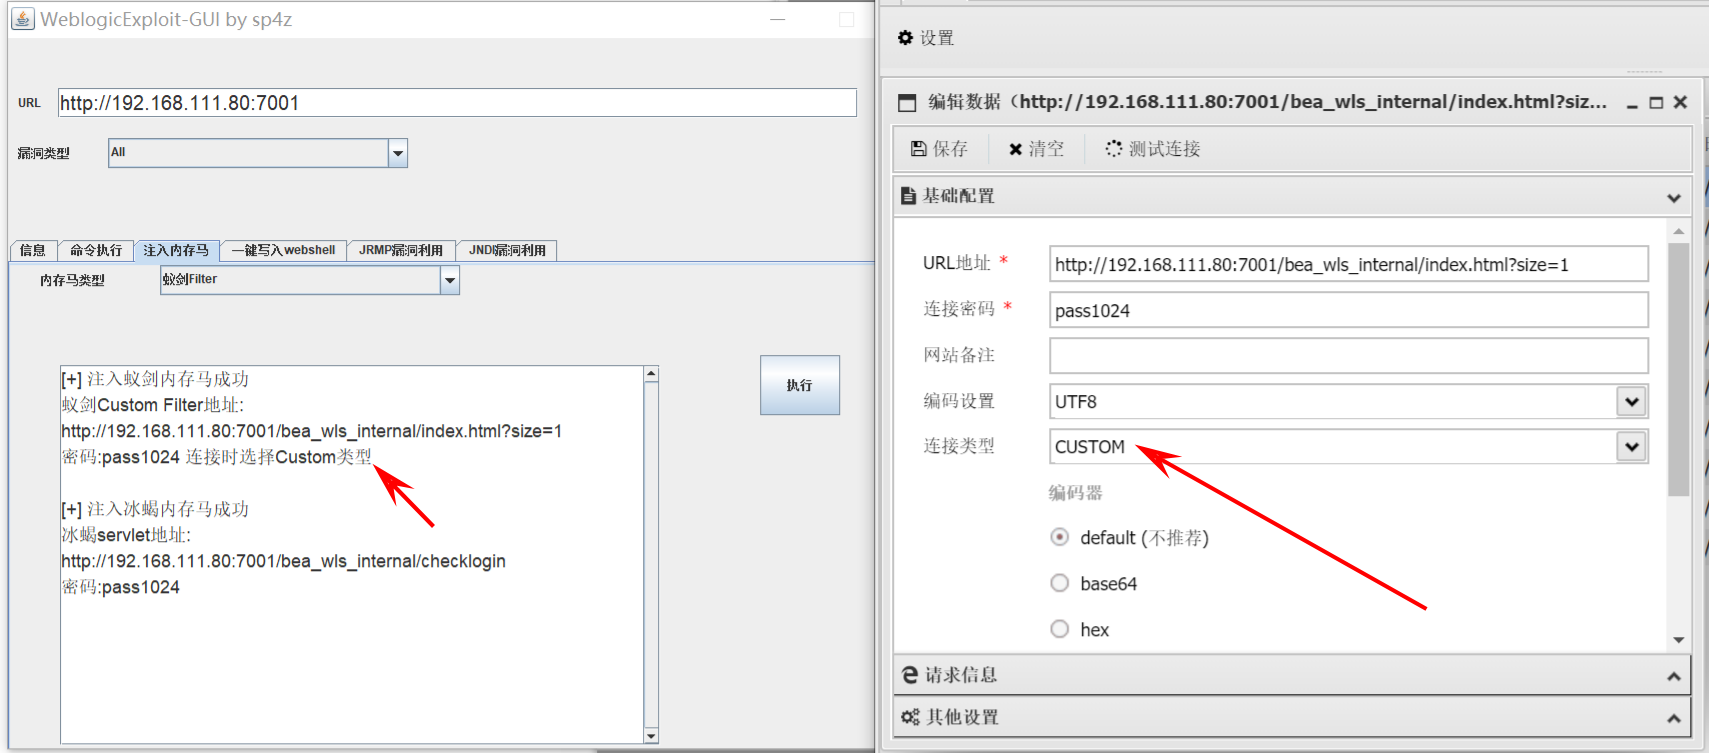Click the 基础配置 panel scrollbar thumb
The height and width of the screenshot is (753, 1709).
[x=1679, y=369]
